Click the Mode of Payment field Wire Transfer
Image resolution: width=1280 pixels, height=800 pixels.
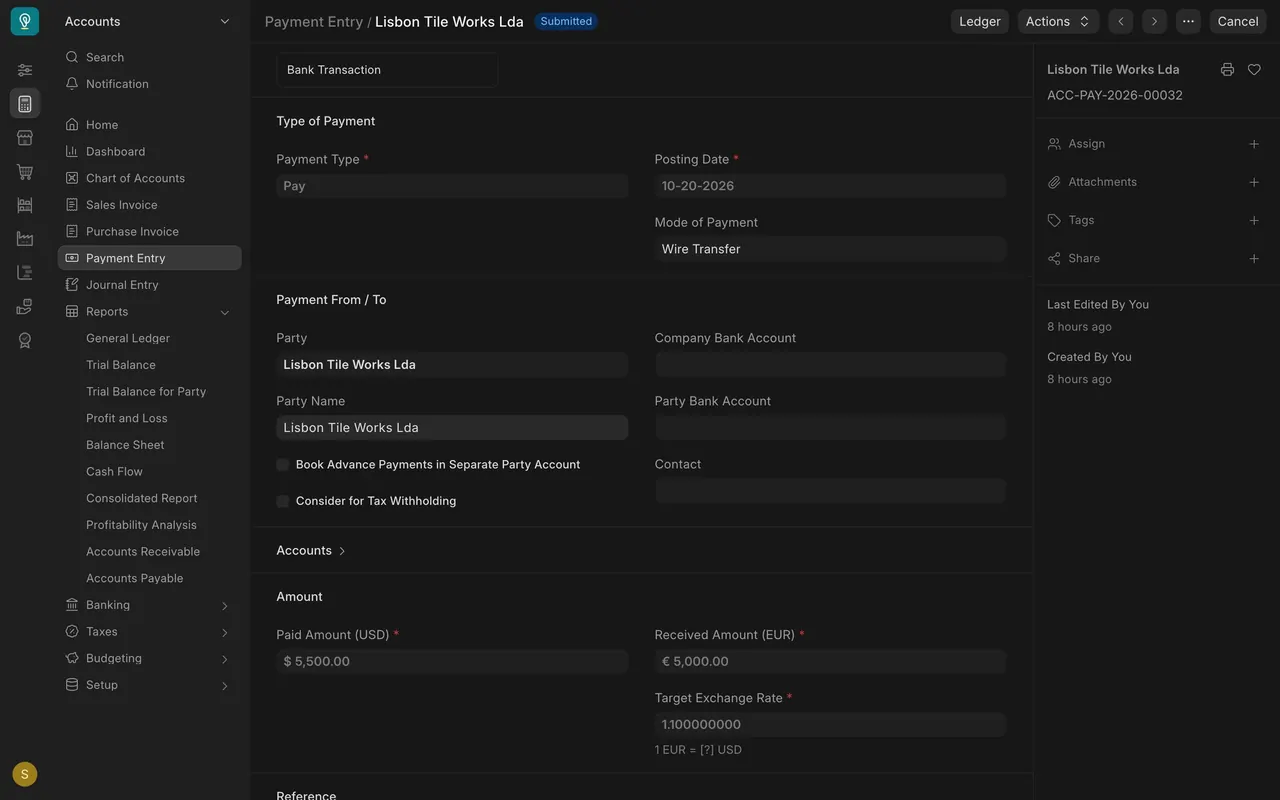click(830, 249)
